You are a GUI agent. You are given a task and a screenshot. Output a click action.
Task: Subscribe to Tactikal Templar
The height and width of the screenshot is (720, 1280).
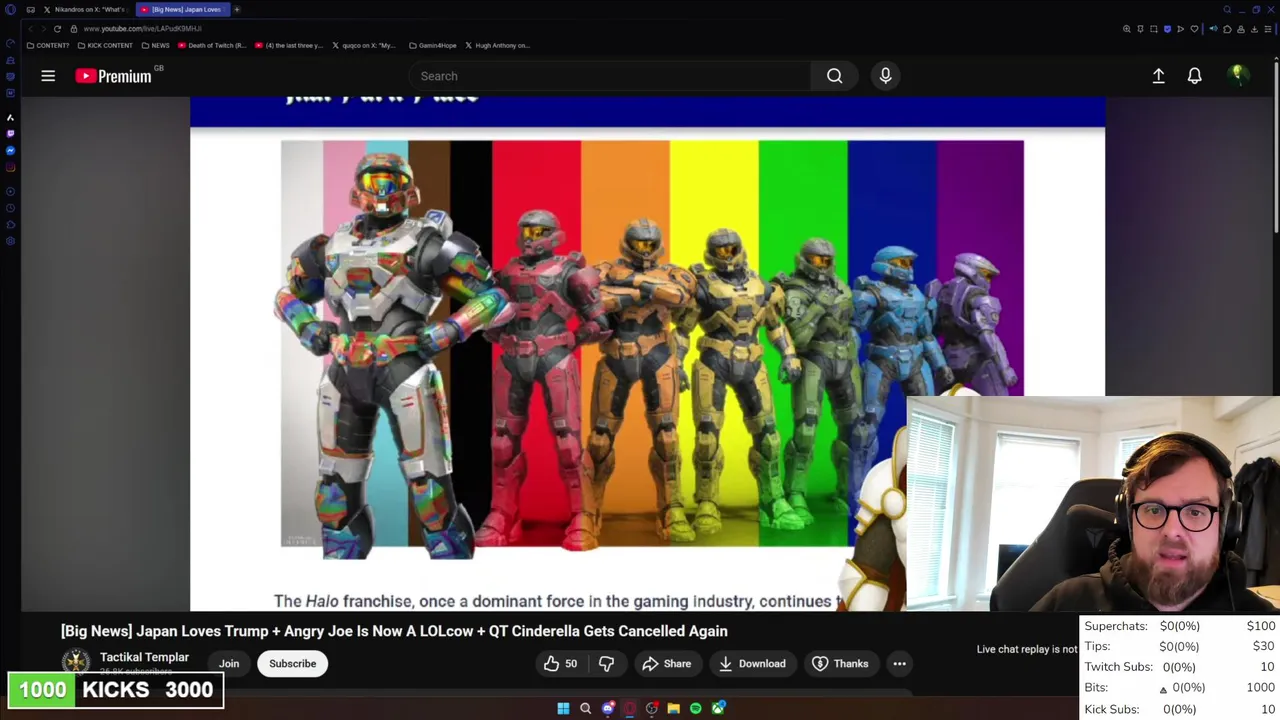pos(292,664)
